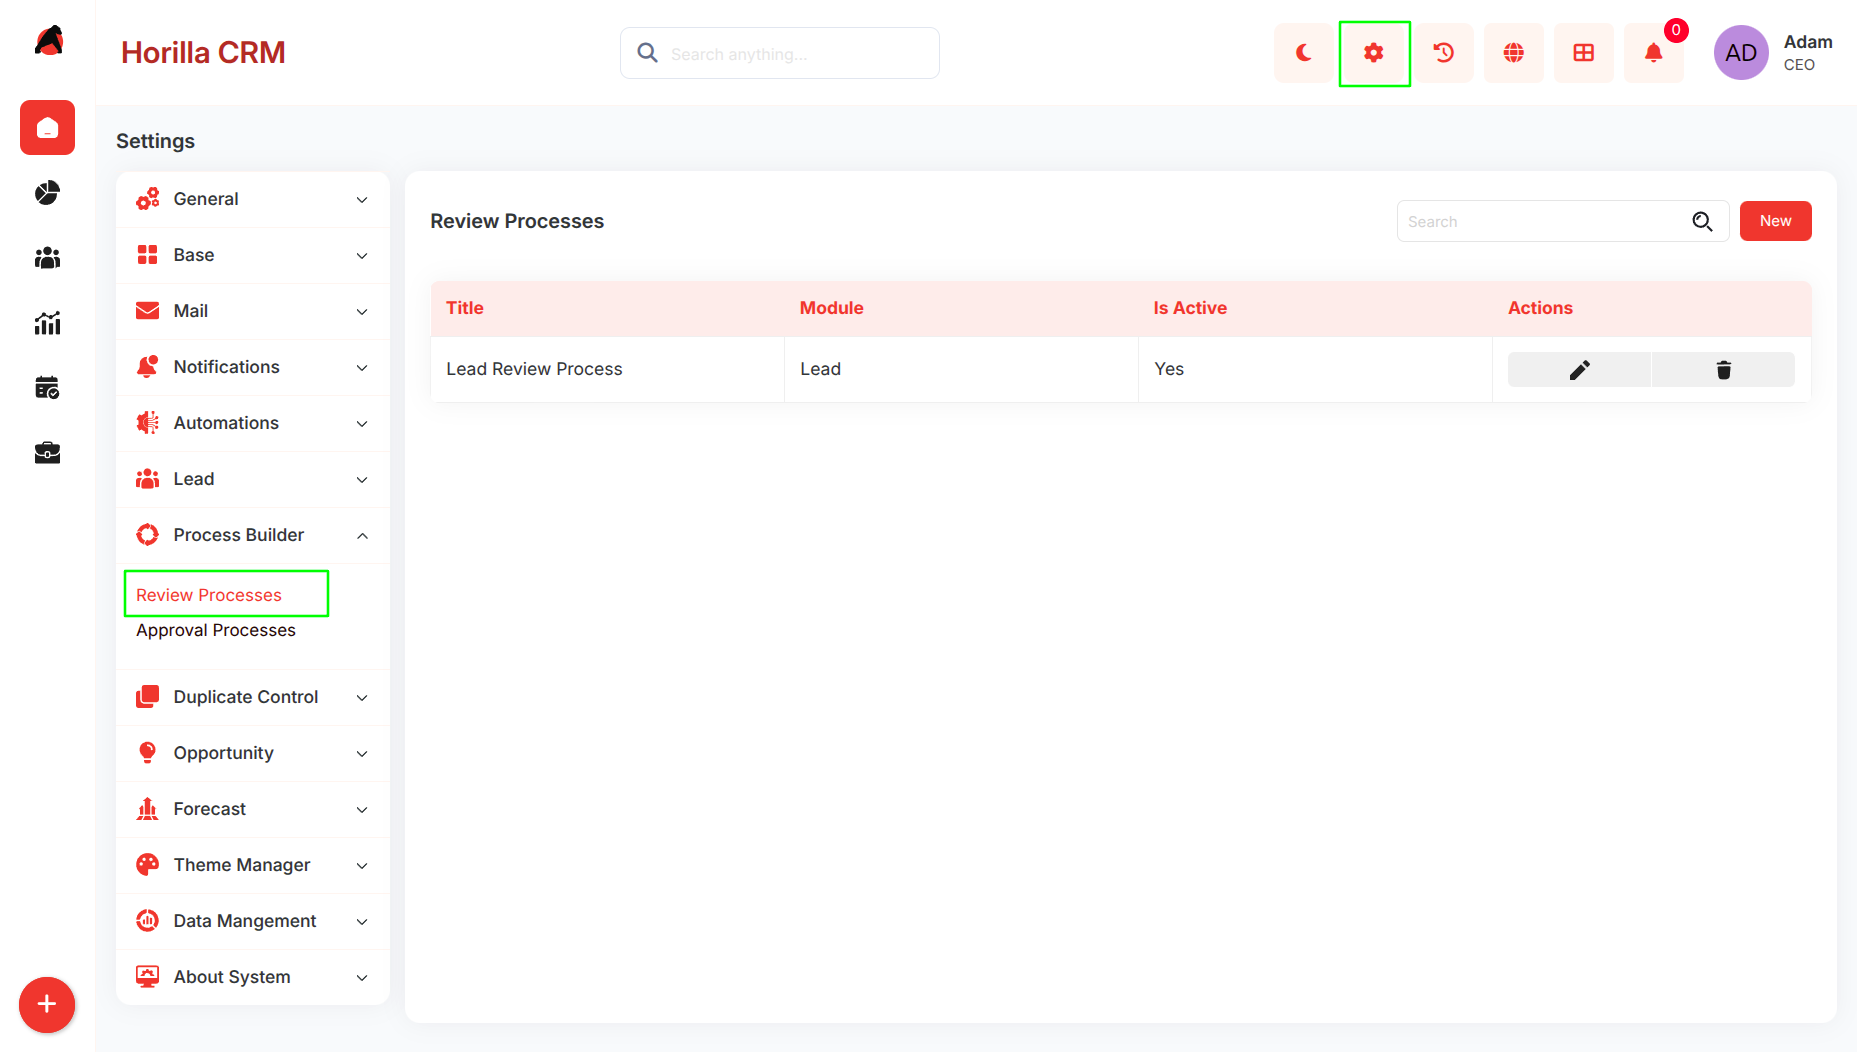Open the recent history clock icon
1857x1052 pixels.
coord(1444,53)
